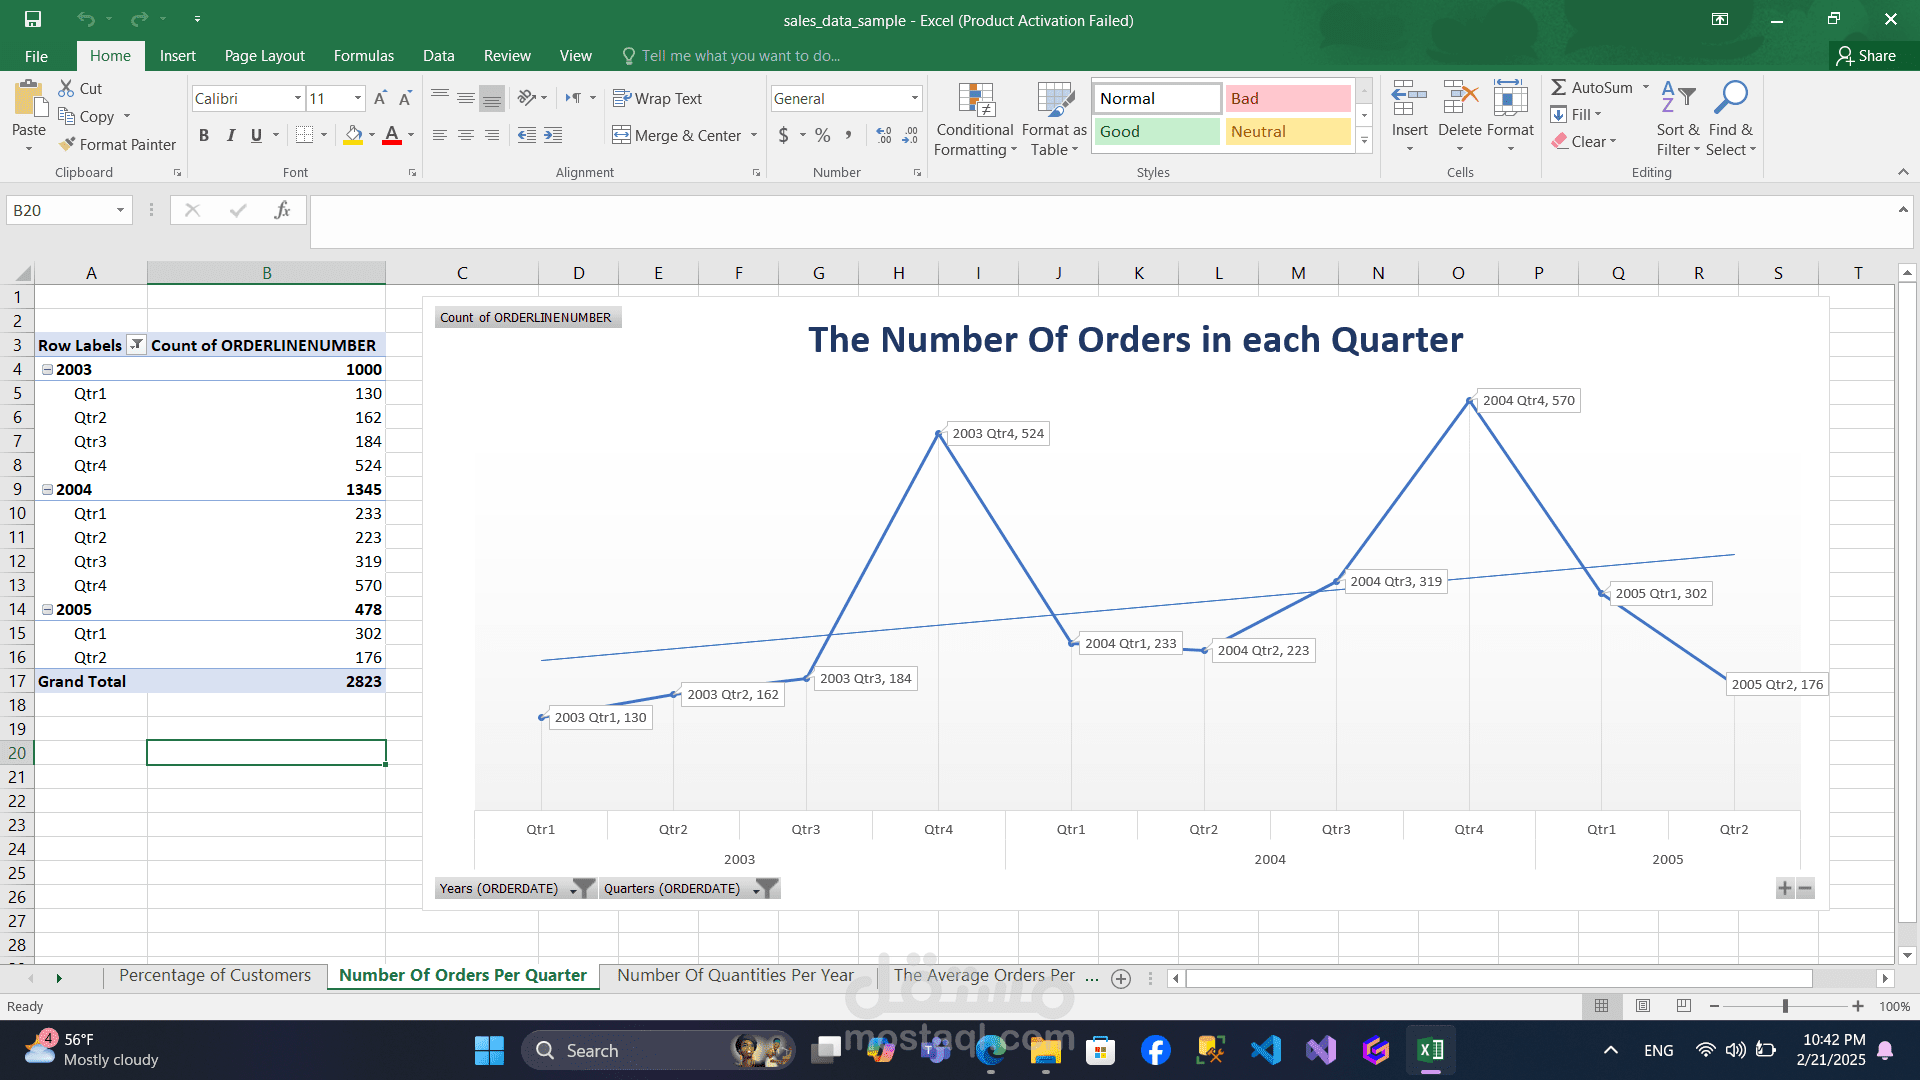Collapse the 2003 year group
Image resolution: width=1920 pixels, height=1080 pixels.
47,369
